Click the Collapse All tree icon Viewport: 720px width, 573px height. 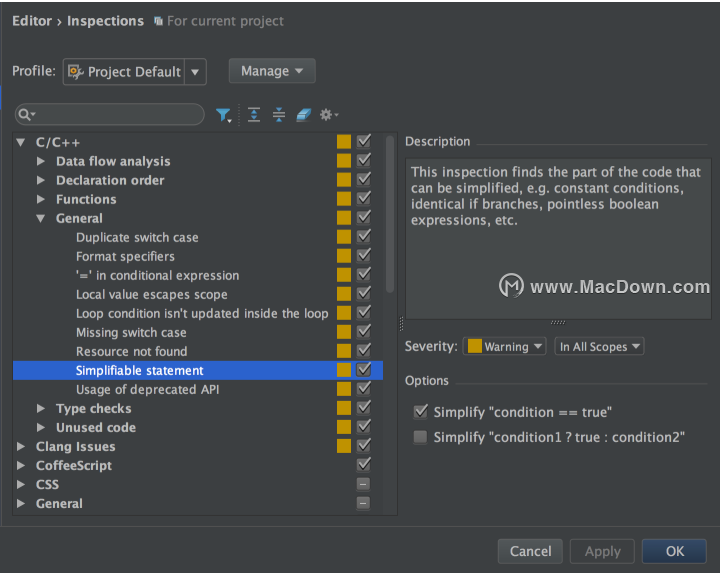[x=279, y=114]
